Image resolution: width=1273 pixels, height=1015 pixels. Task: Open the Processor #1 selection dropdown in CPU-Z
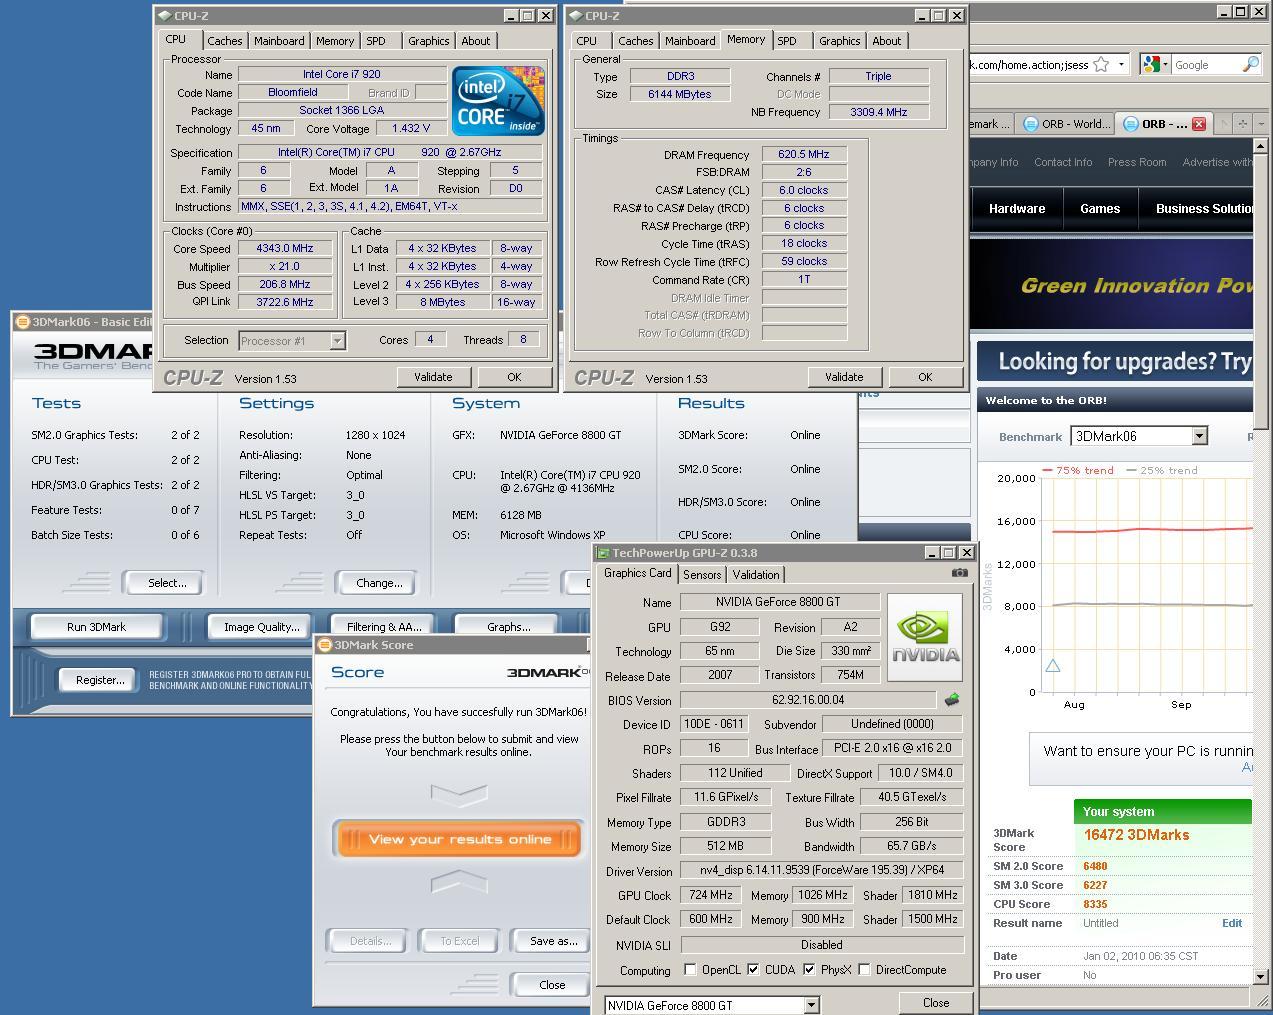point(337,341)
